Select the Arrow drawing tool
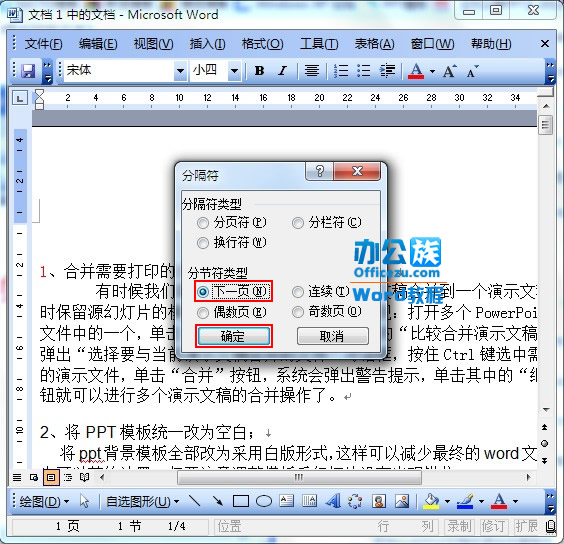 point(217,501)
